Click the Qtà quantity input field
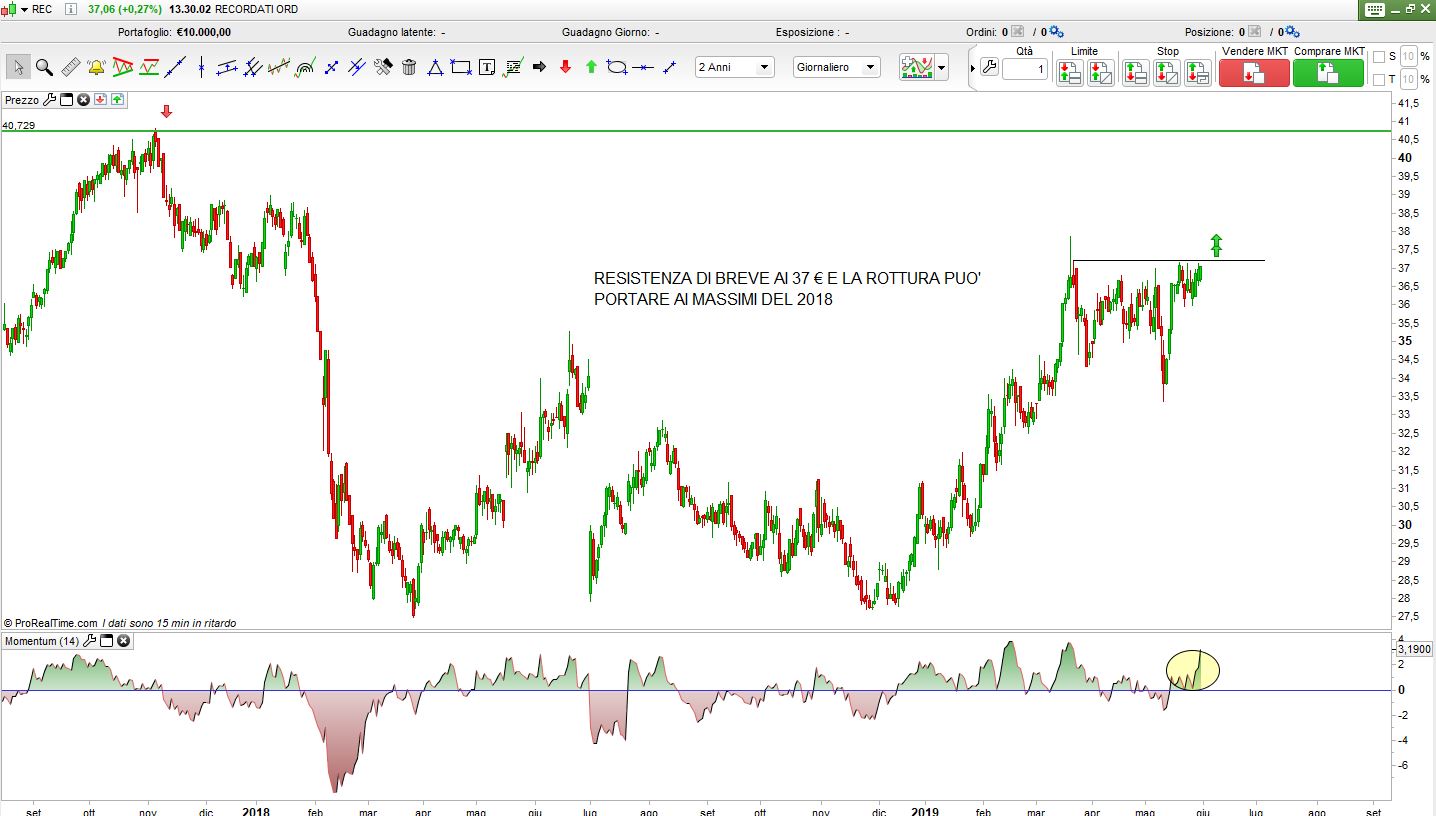Screen dimensions: 1436x816 pos(1024,70)
